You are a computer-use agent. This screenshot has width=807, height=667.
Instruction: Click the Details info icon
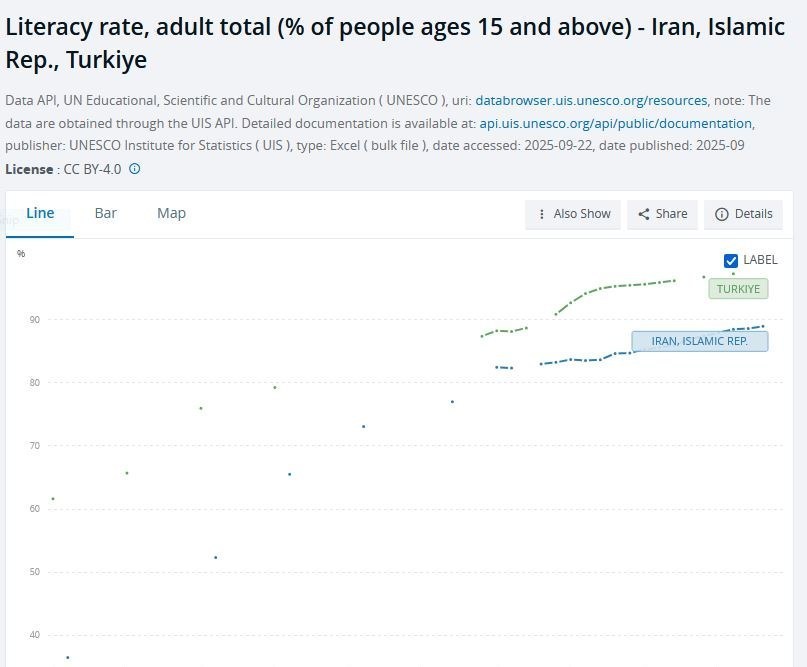click(x=722, y=214)
